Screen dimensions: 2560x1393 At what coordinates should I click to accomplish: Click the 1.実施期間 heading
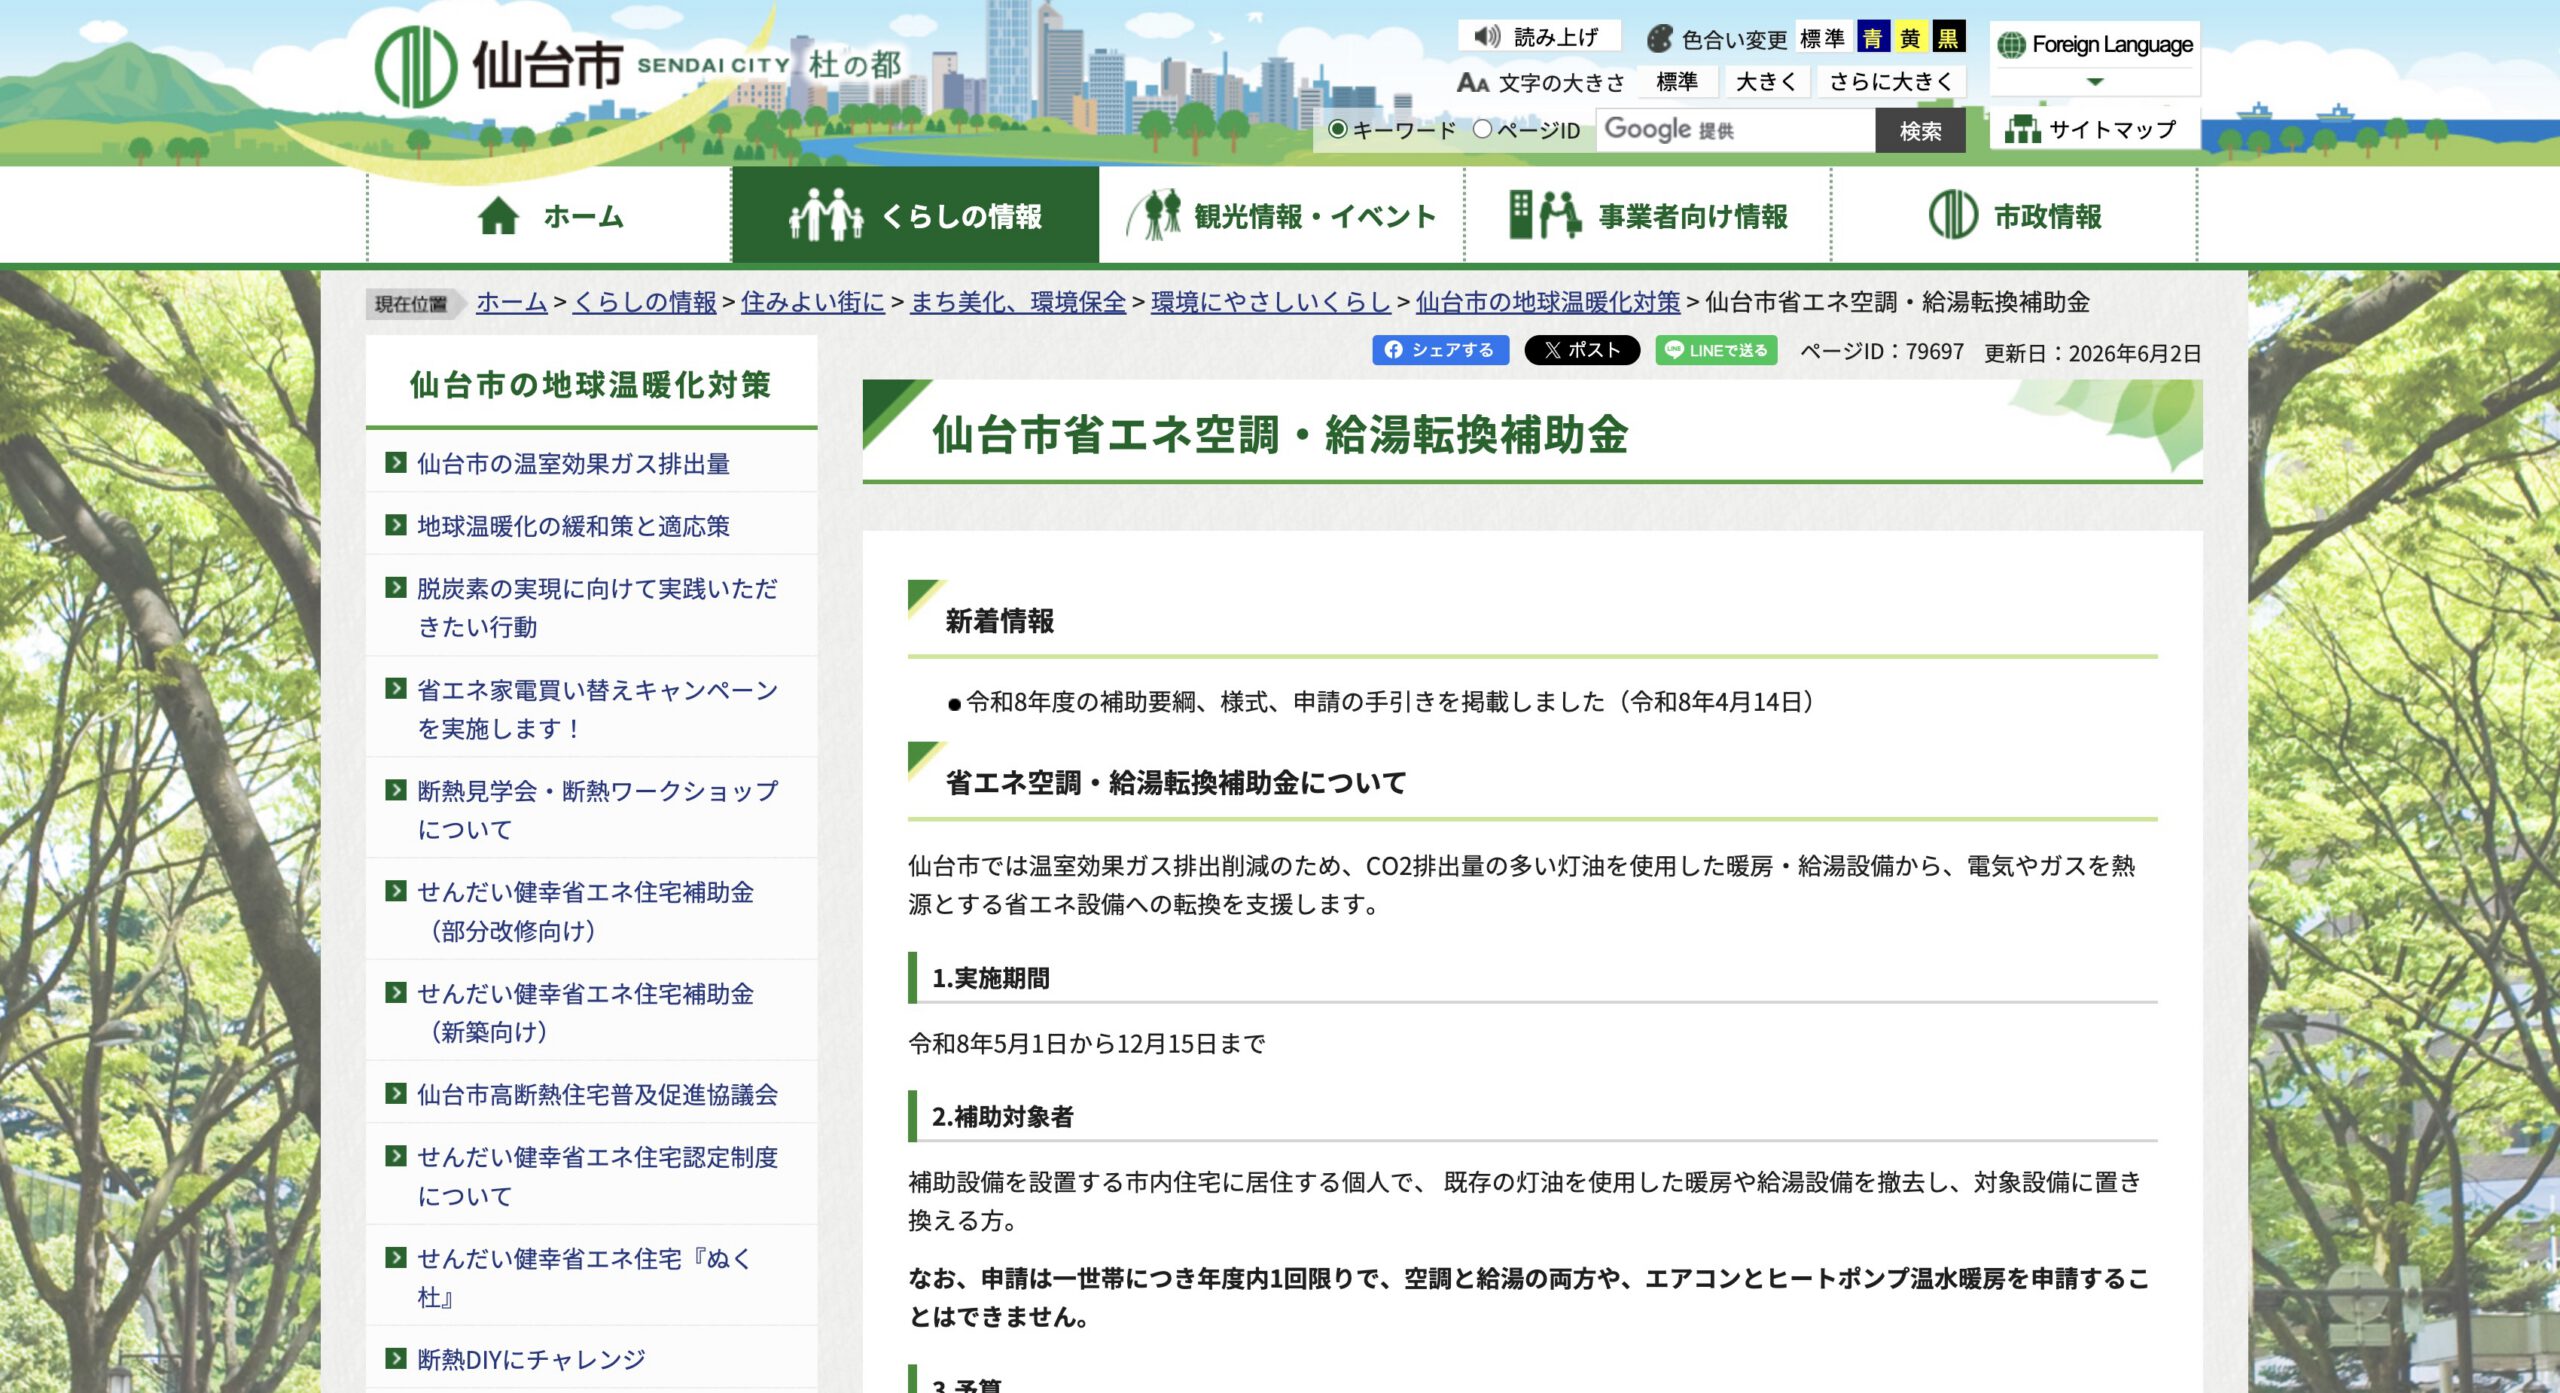[x=990, y=978]
